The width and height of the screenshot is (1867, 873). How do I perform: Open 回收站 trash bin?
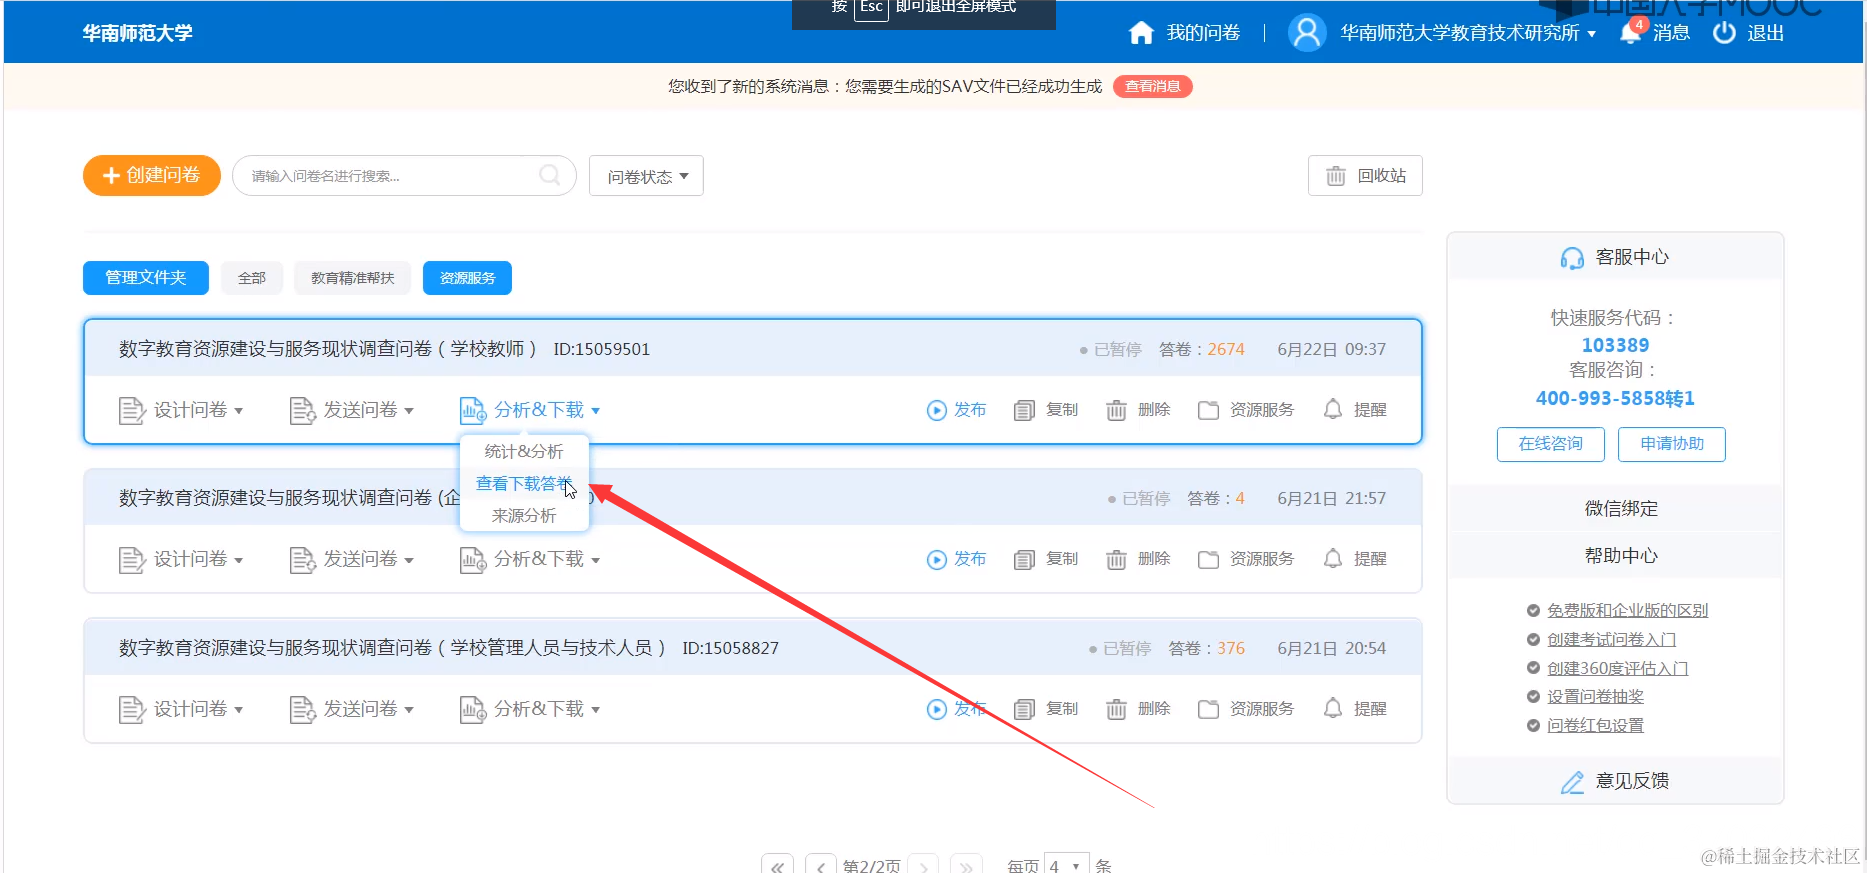point(1365,176)
